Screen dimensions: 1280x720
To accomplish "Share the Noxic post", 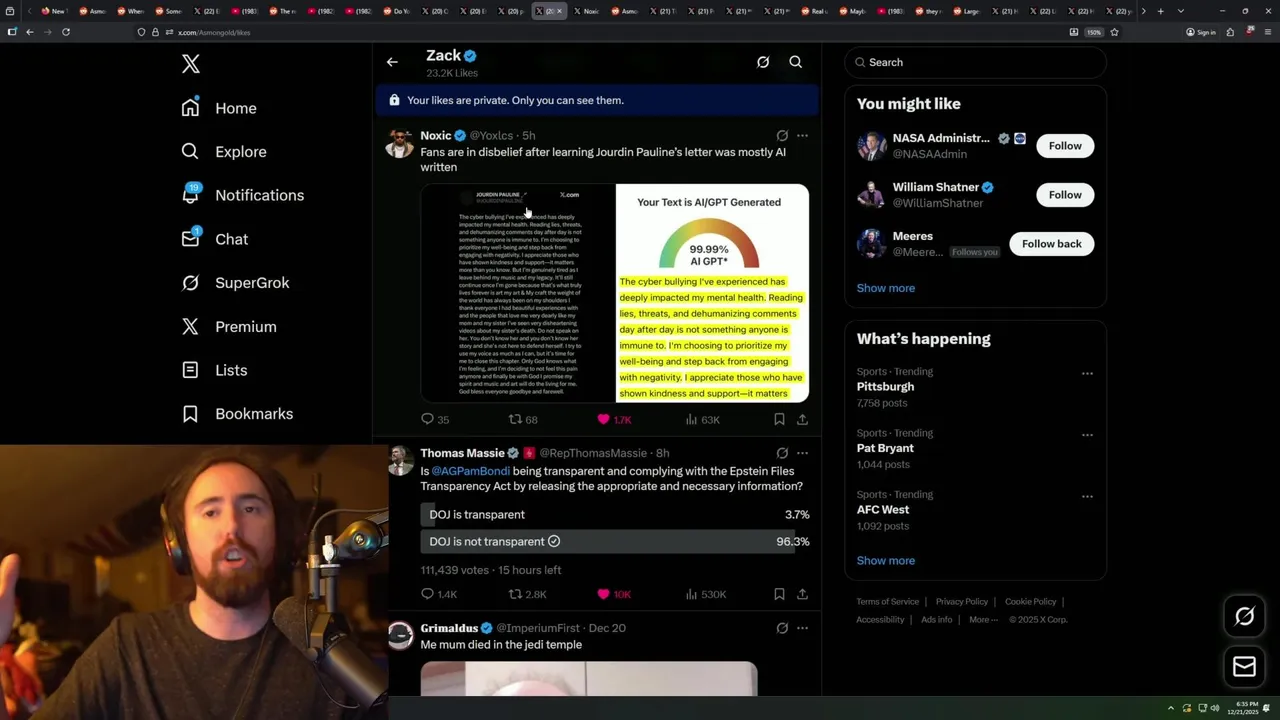I will point(802,419).
